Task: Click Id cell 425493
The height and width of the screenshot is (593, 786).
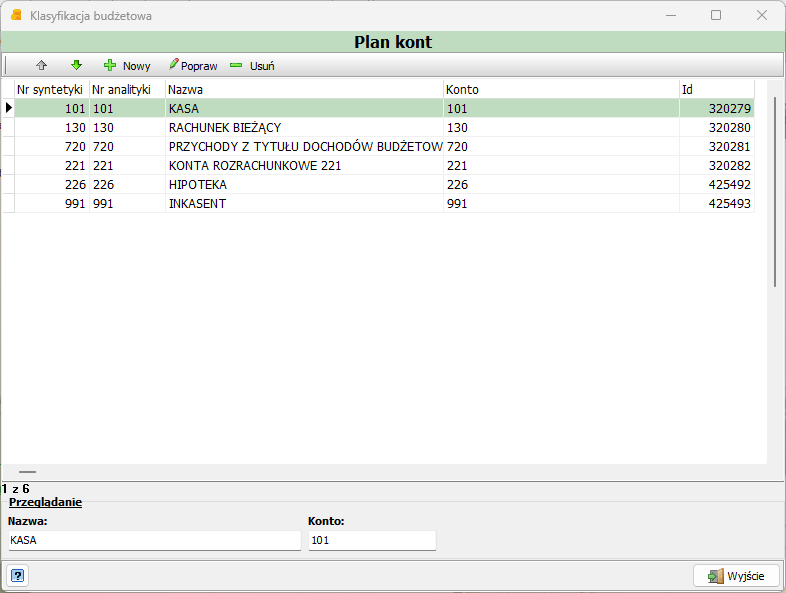Action: (x=717, y=204)
